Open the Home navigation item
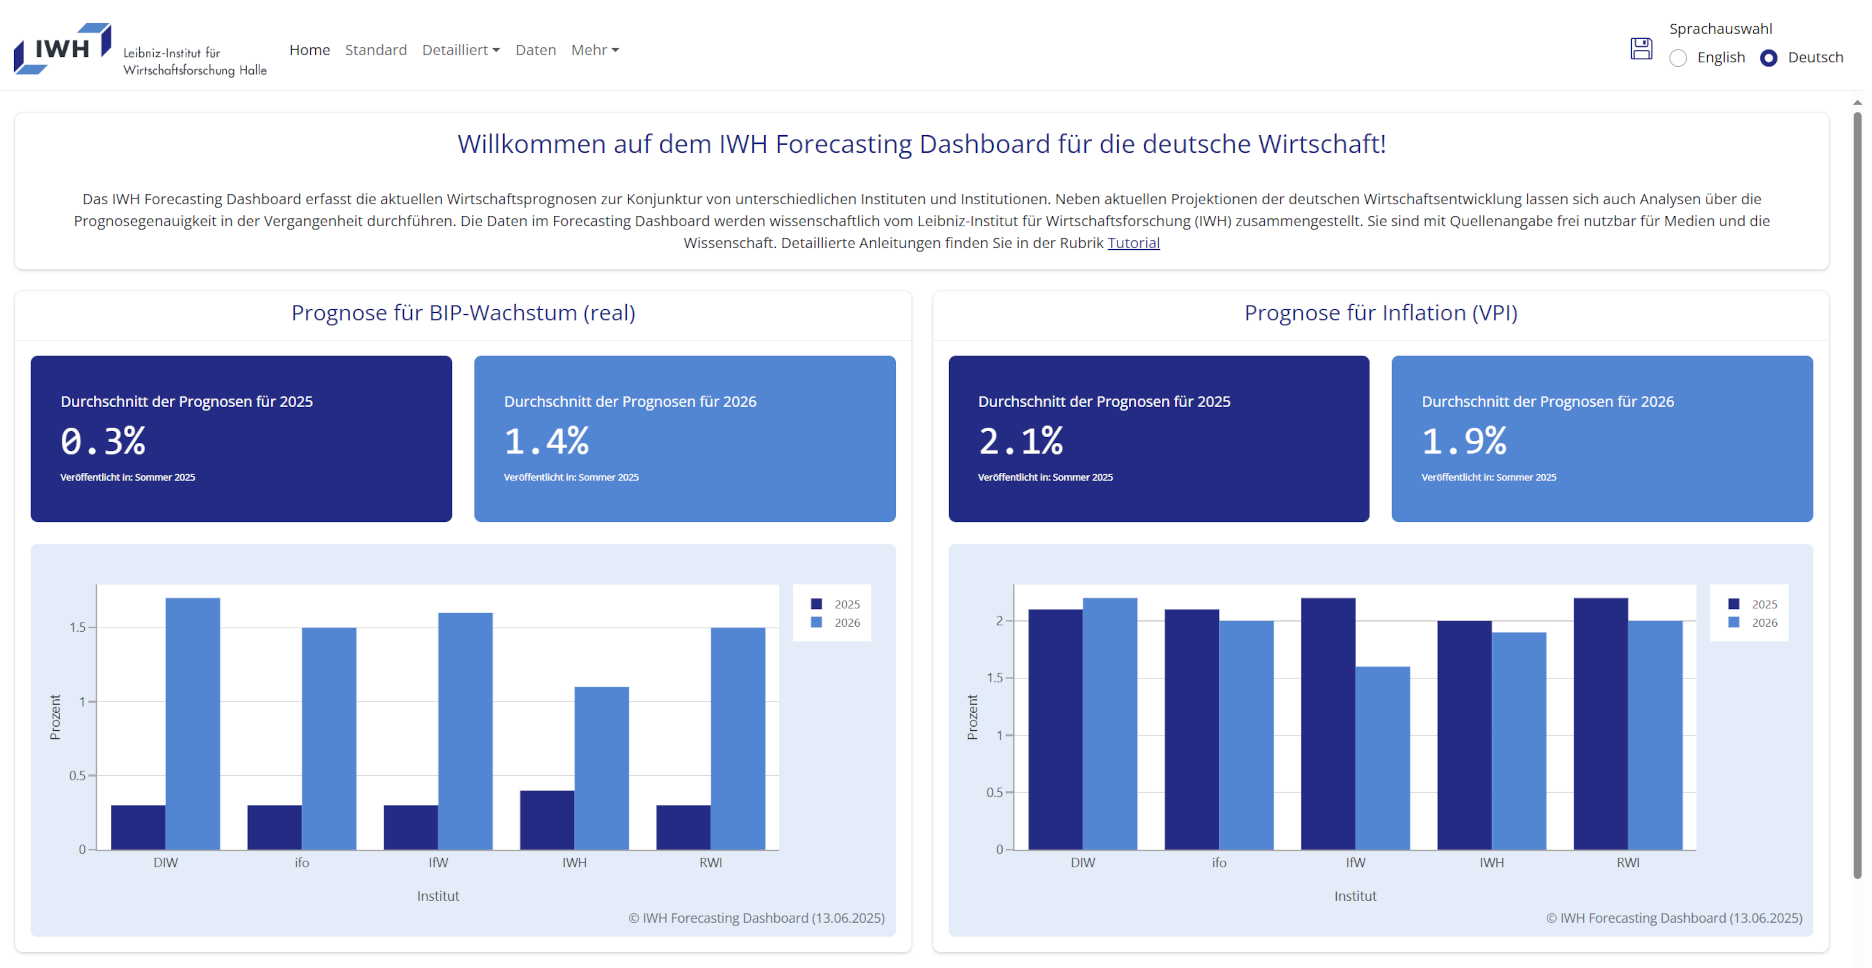The image size is (1872, 968). tap(309, 50)
